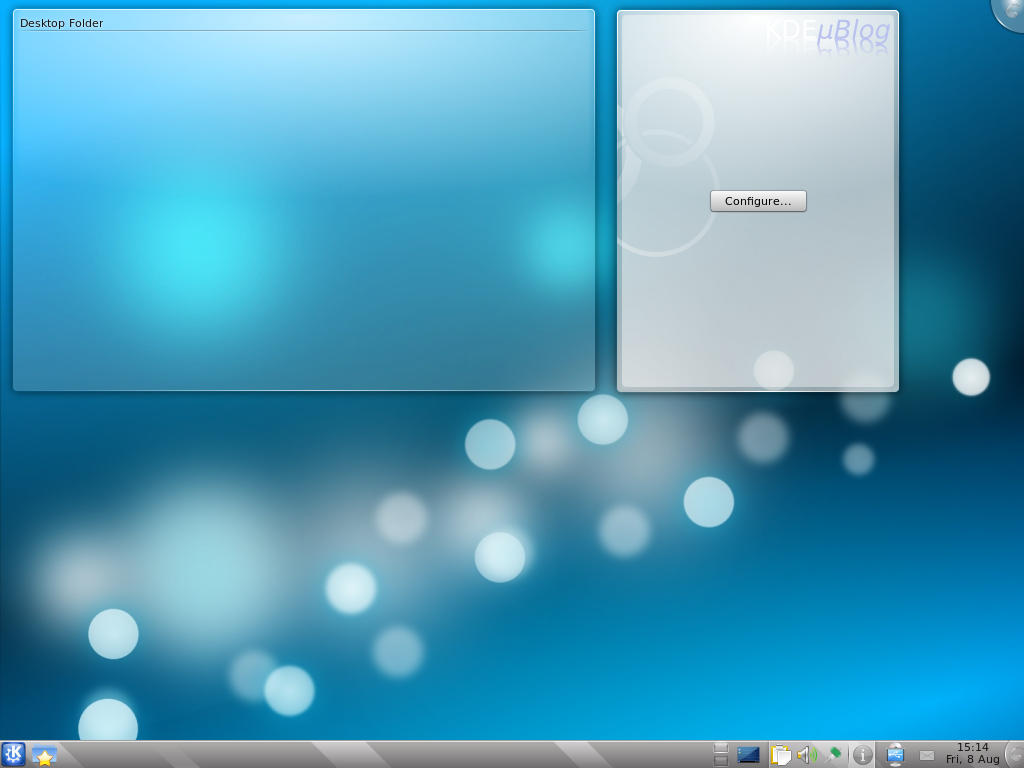Open the USB device notifier icon
The height and width of the screenshot is (768, 1024).
click(x=895, y=755)
